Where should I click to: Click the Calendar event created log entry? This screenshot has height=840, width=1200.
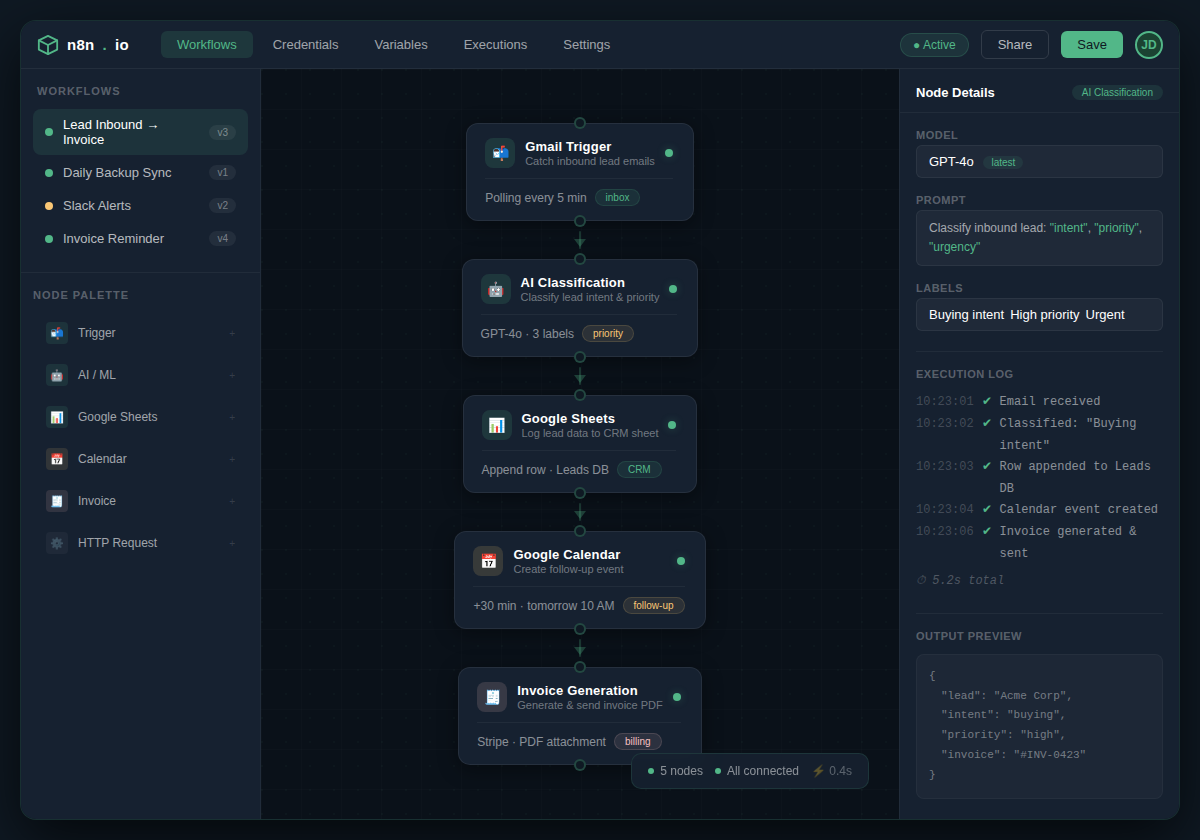pos(1039,509)
